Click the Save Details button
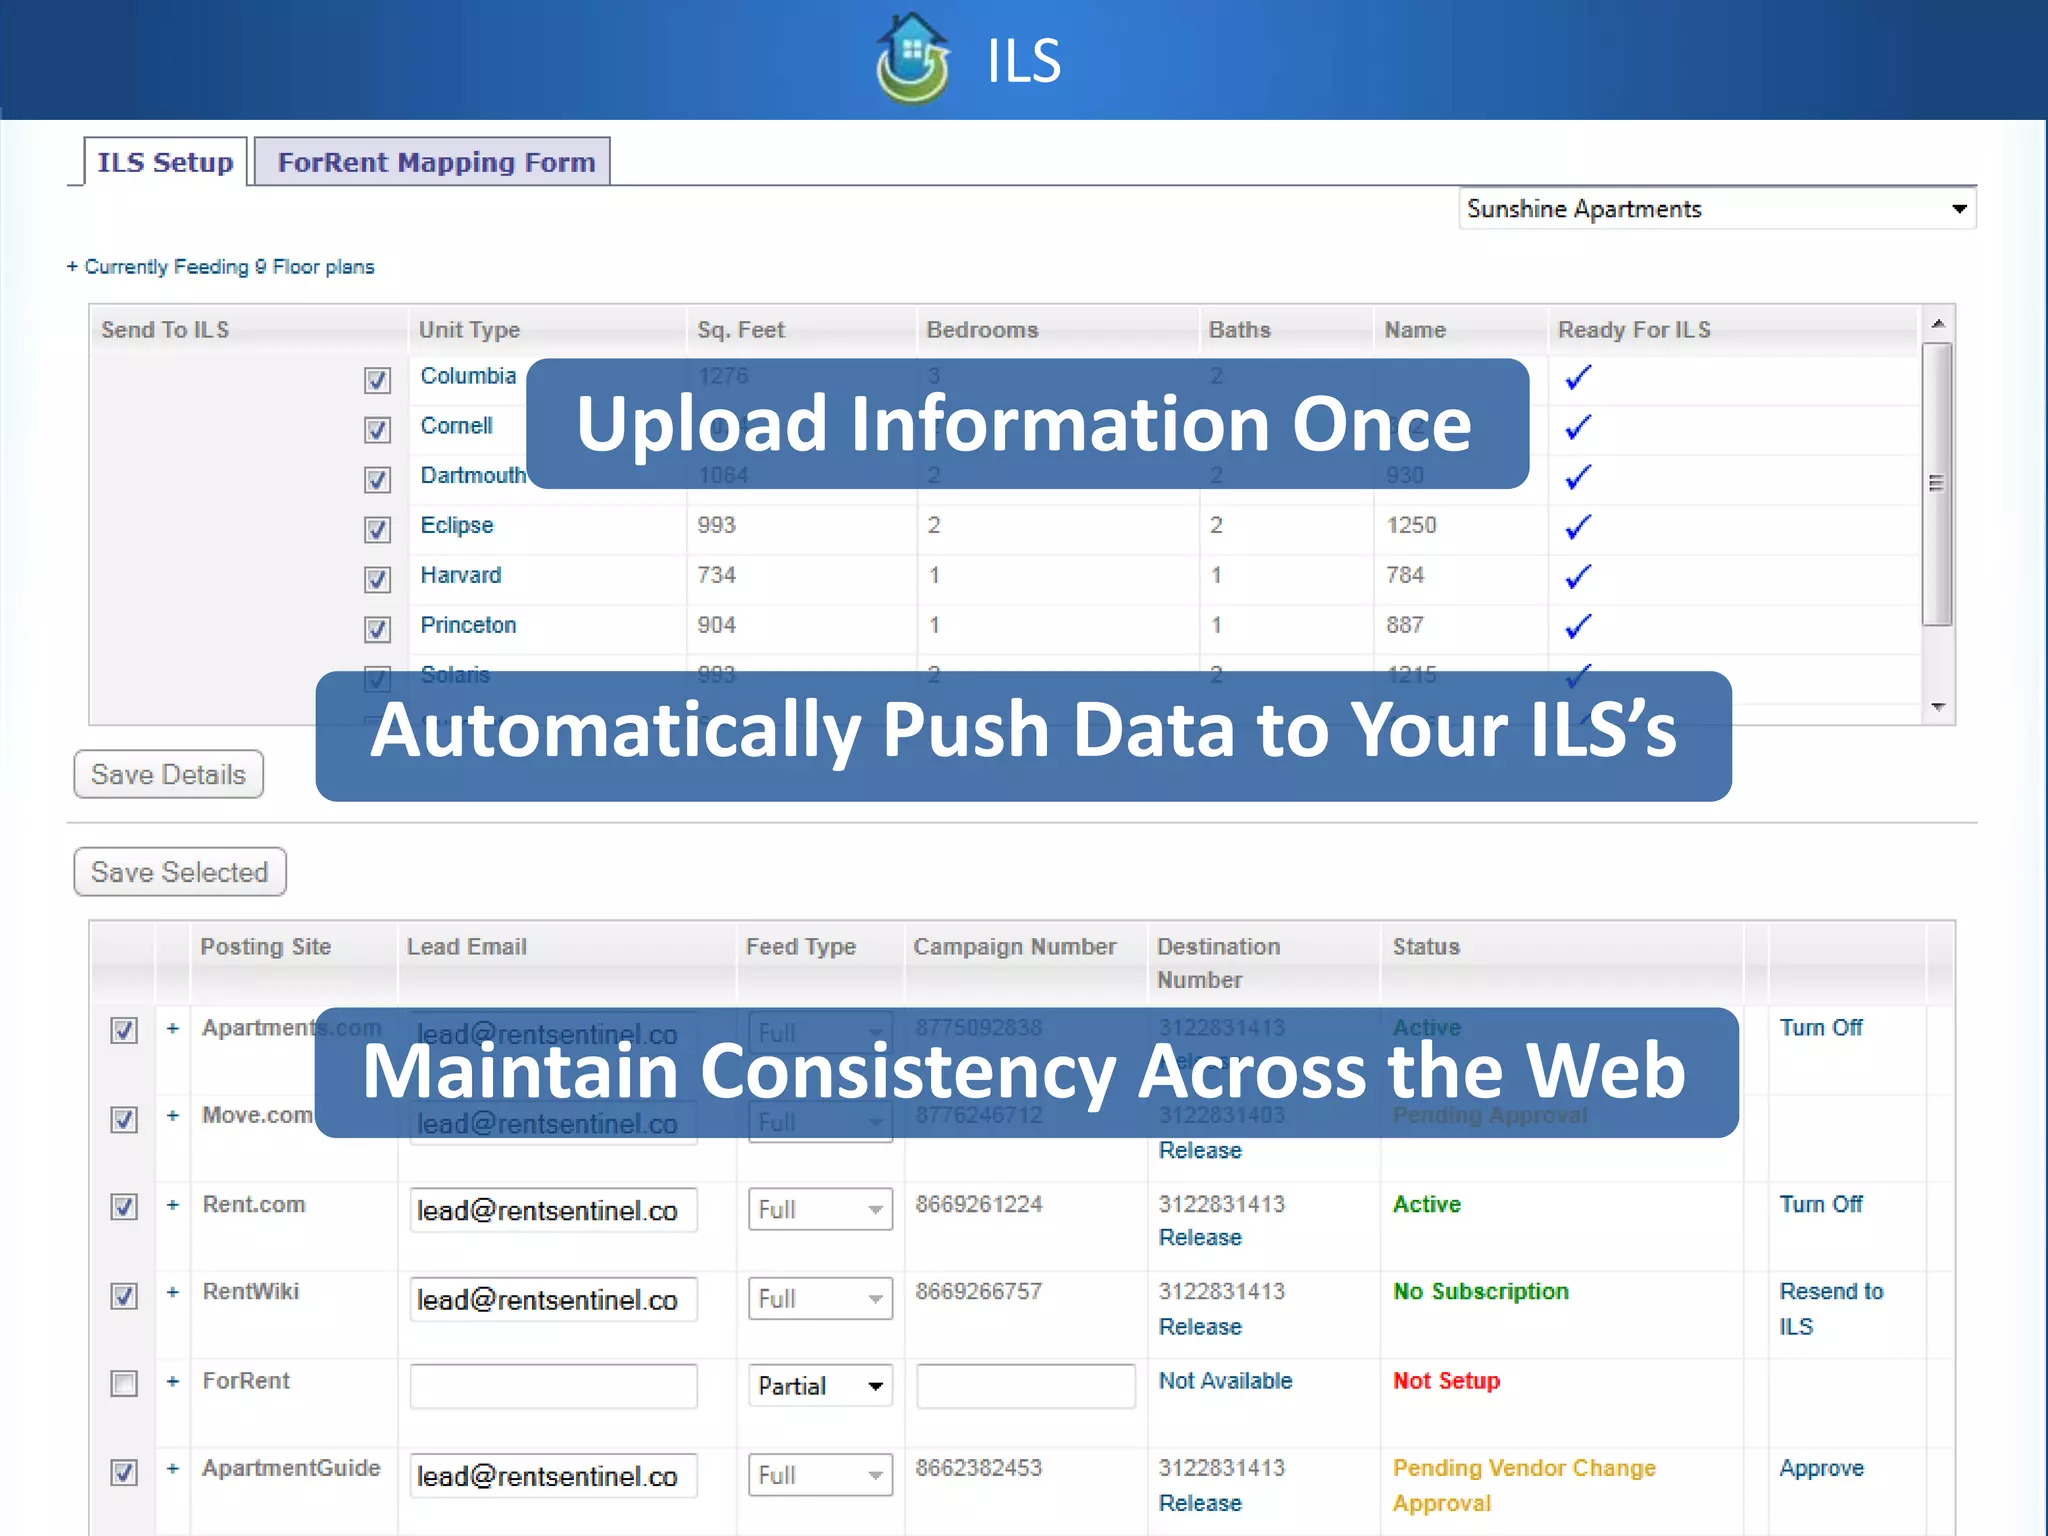 [x=168, y=774]
